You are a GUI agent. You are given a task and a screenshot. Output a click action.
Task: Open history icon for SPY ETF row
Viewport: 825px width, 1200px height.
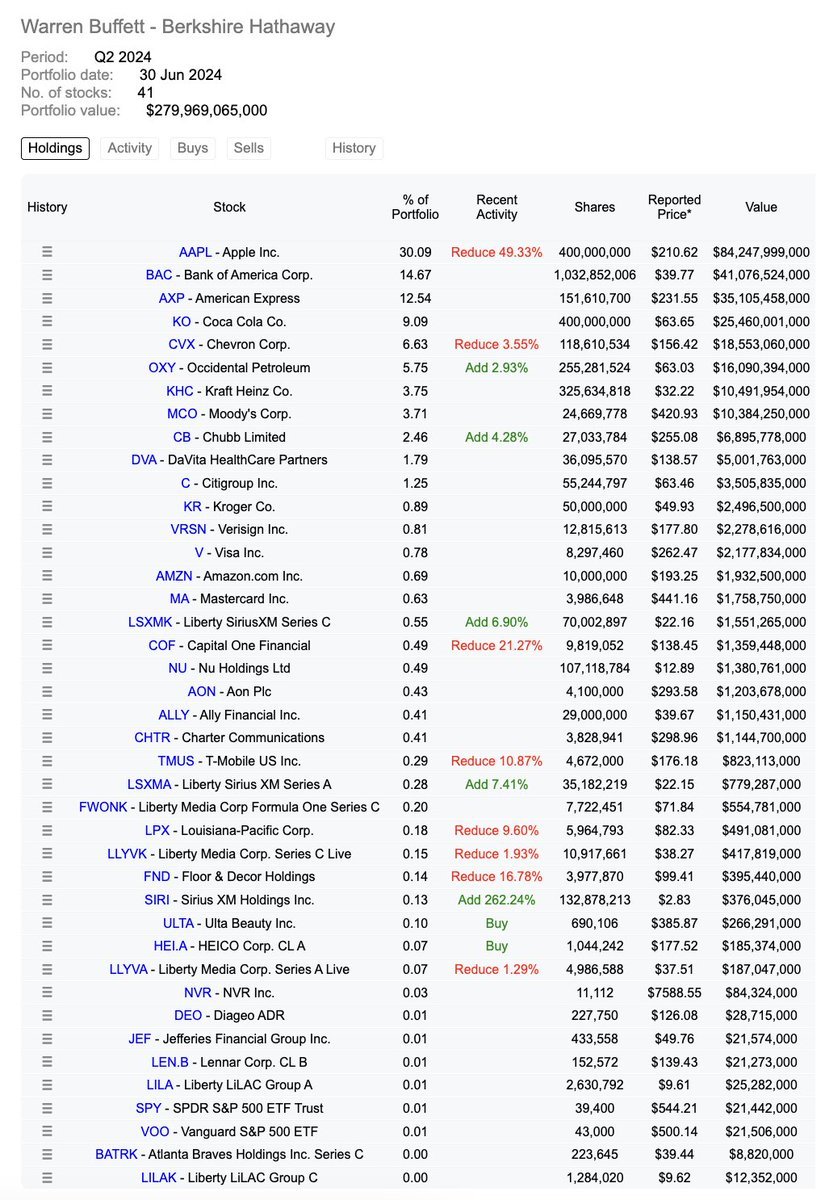[46, 1108]
